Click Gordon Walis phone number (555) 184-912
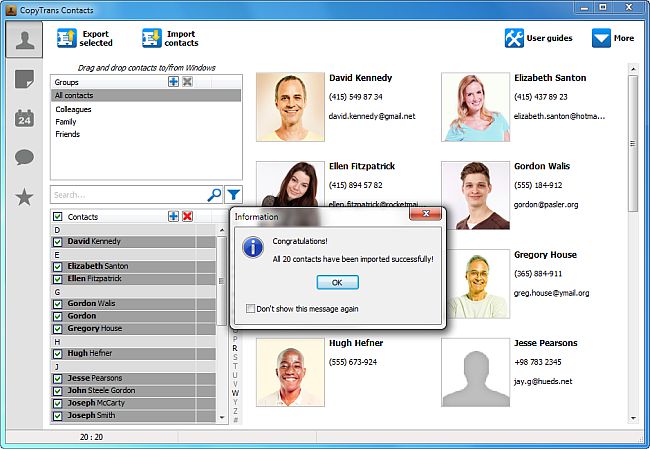This screenshot has width=650, height=449. point(538,185)
